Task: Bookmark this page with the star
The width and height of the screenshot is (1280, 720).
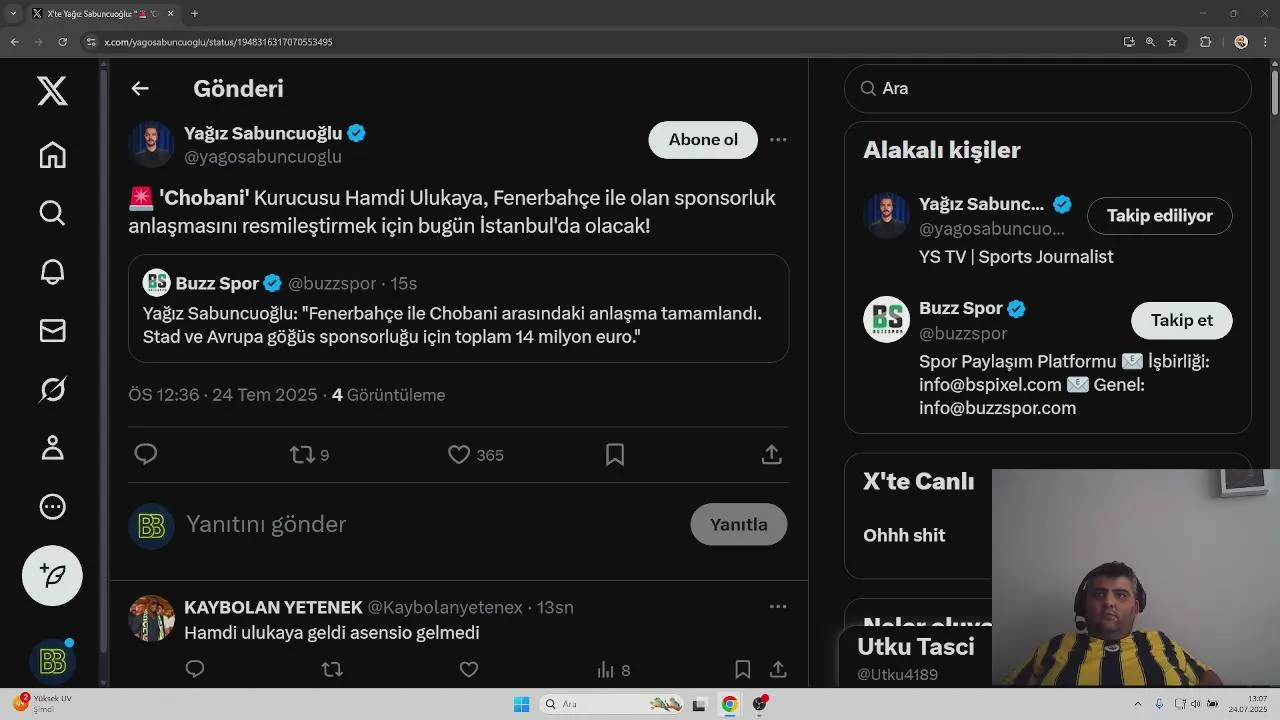Action: [1172, 42]
